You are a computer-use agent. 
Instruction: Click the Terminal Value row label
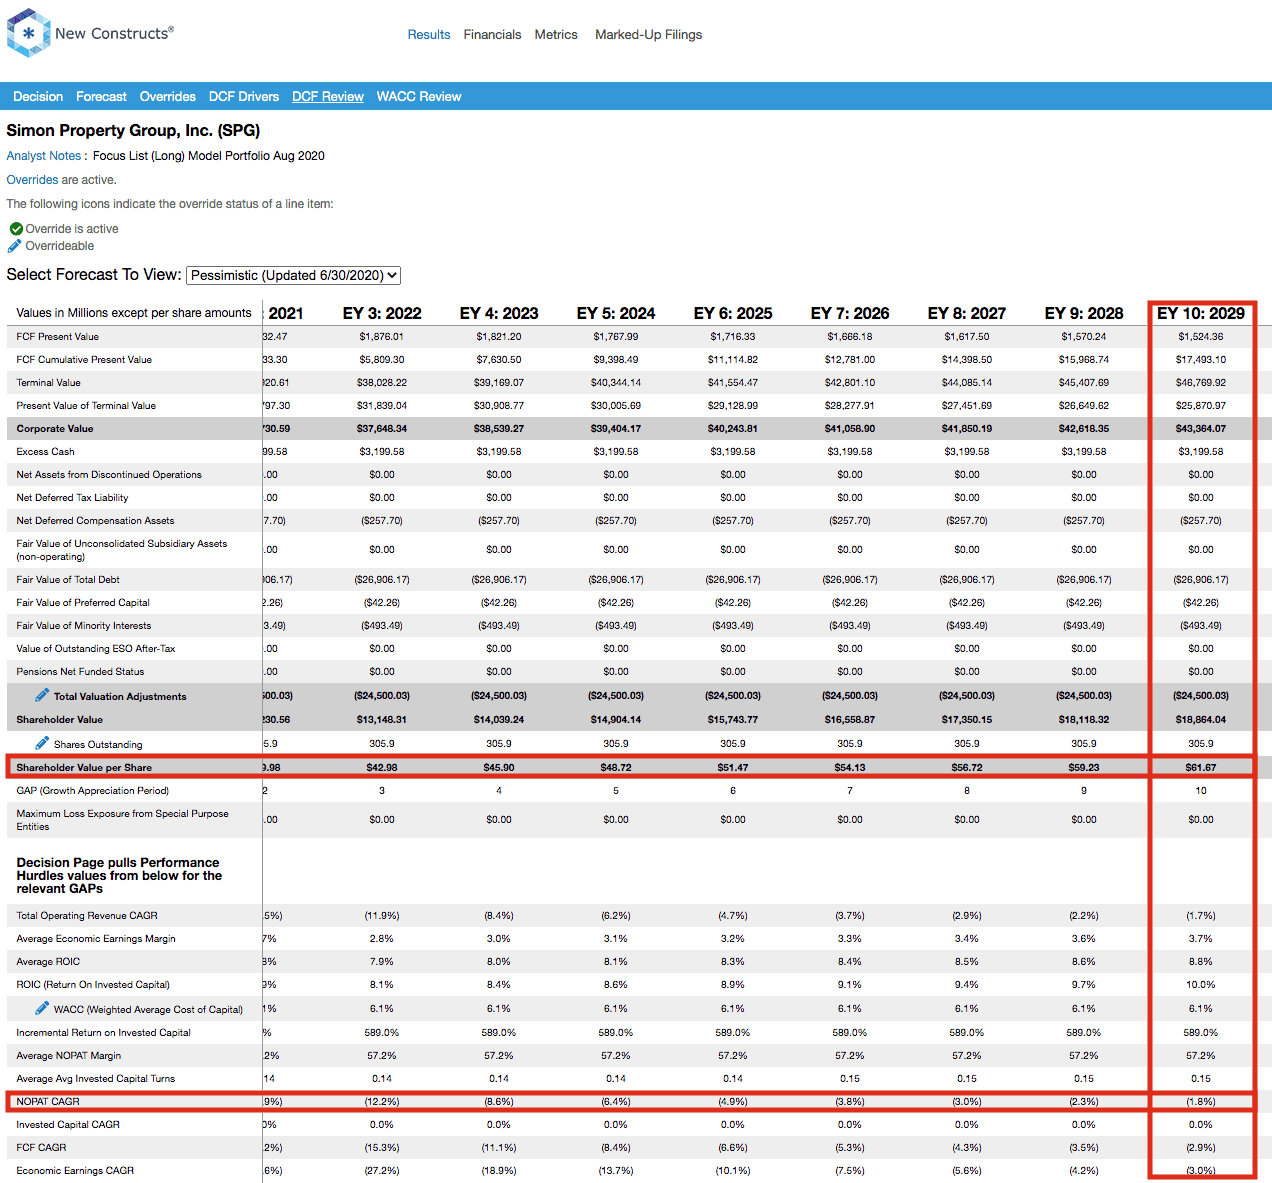[x=49, y=382]
